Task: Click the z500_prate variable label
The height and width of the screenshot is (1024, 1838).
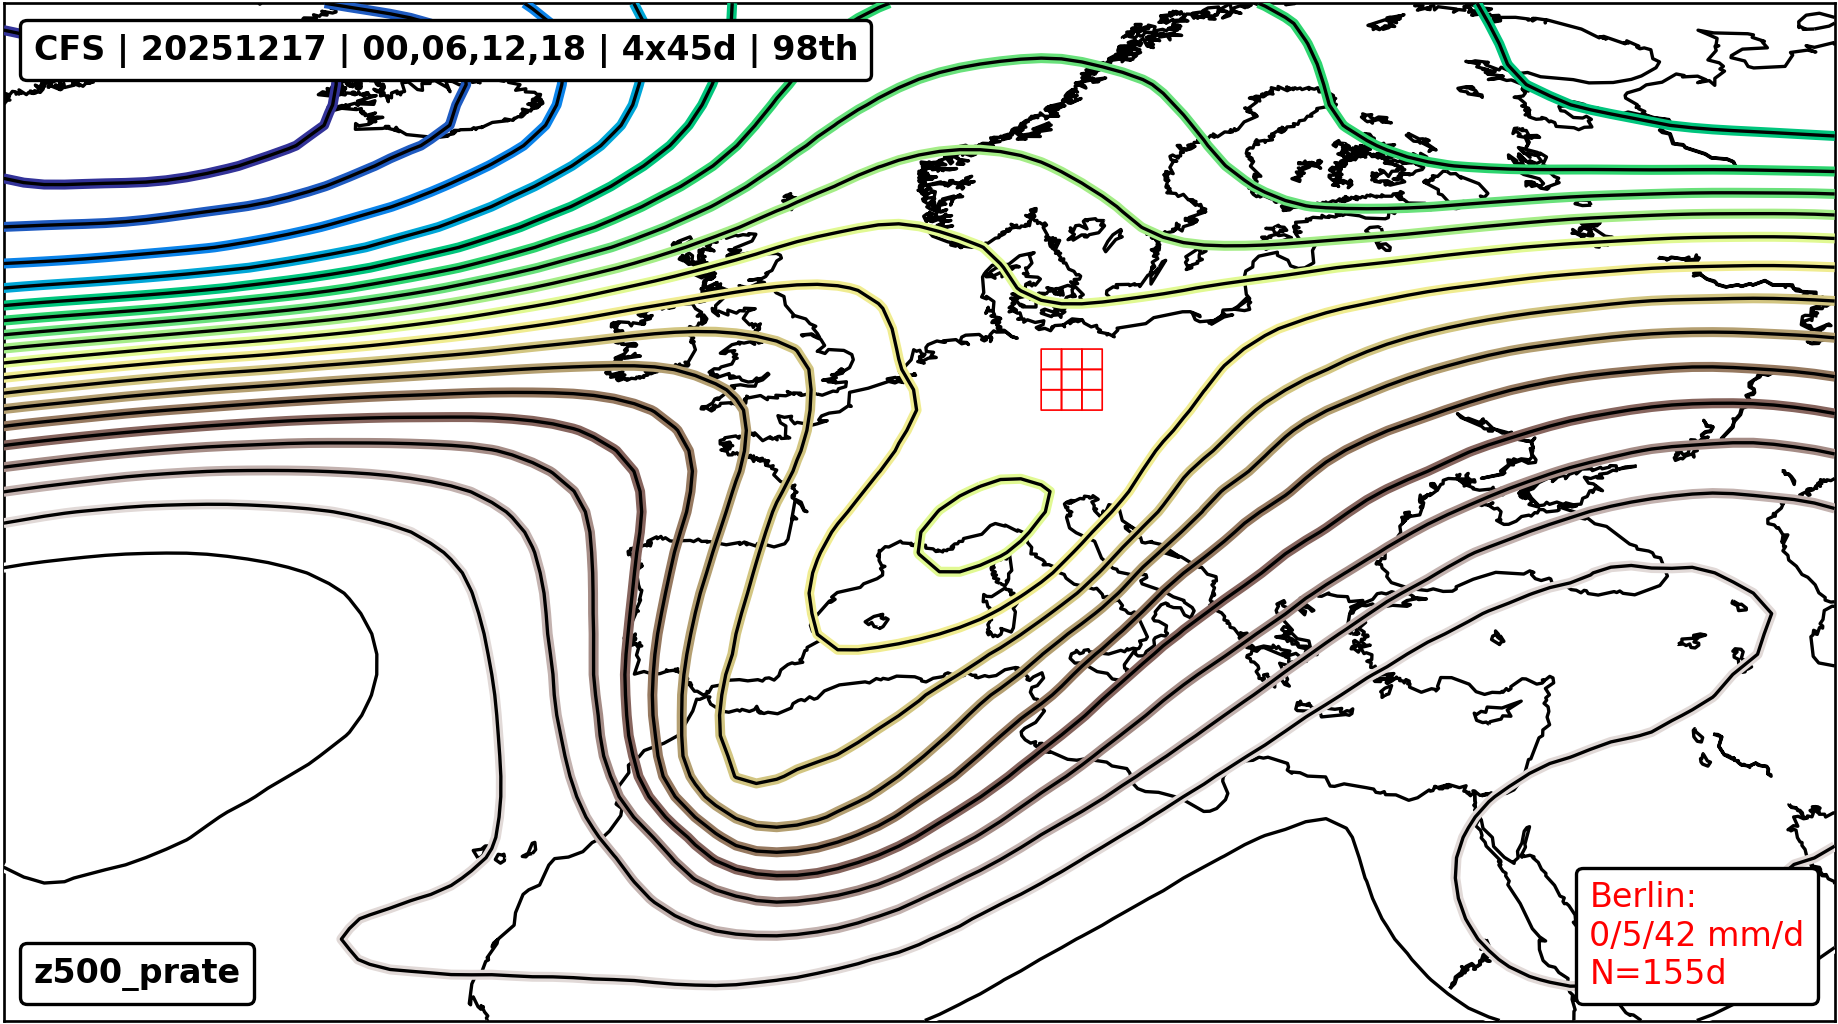Action: (x=137, y=972)
